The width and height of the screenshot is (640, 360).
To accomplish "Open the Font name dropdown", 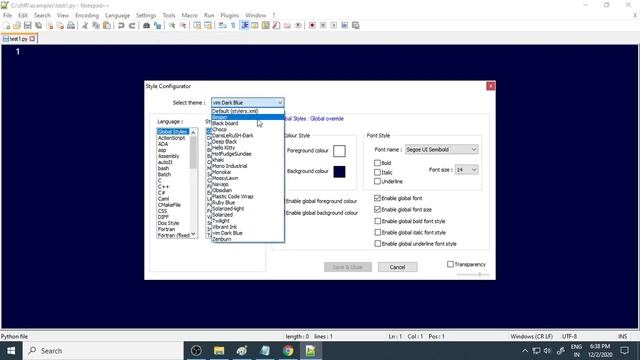I will coord(441,149).
